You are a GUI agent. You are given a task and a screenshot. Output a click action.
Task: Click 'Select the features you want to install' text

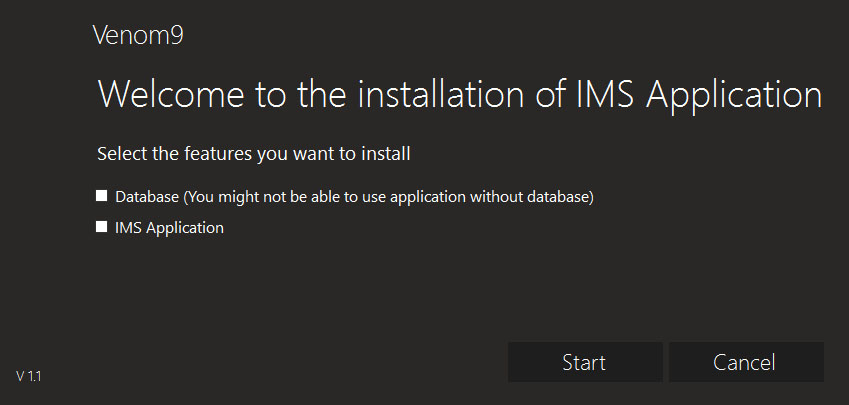pos(253,154)
